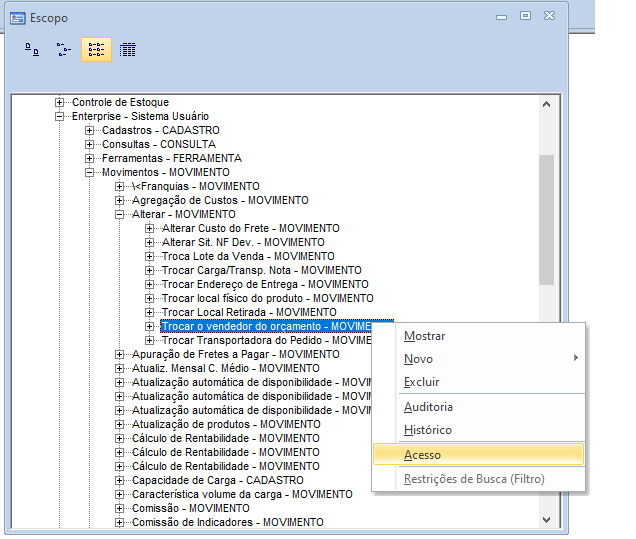Open the Novo submenu
The width and height of the screenshot is (636, 539).
[x=420, y=359]
